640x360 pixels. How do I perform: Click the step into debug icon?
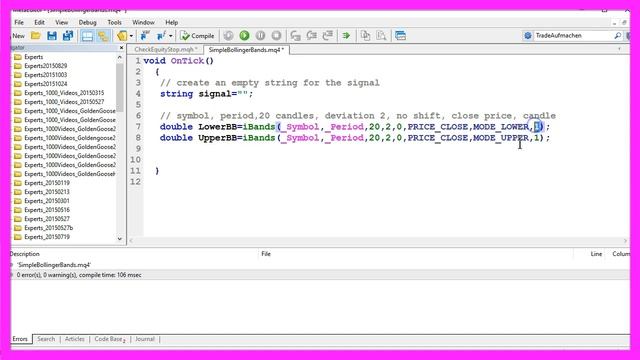point(296,36)
